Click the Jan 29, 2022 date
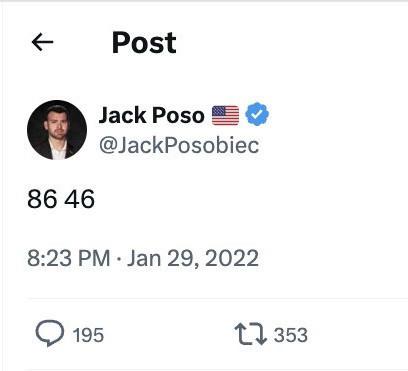Screen dimensions: 408x371 pos(193,259)
